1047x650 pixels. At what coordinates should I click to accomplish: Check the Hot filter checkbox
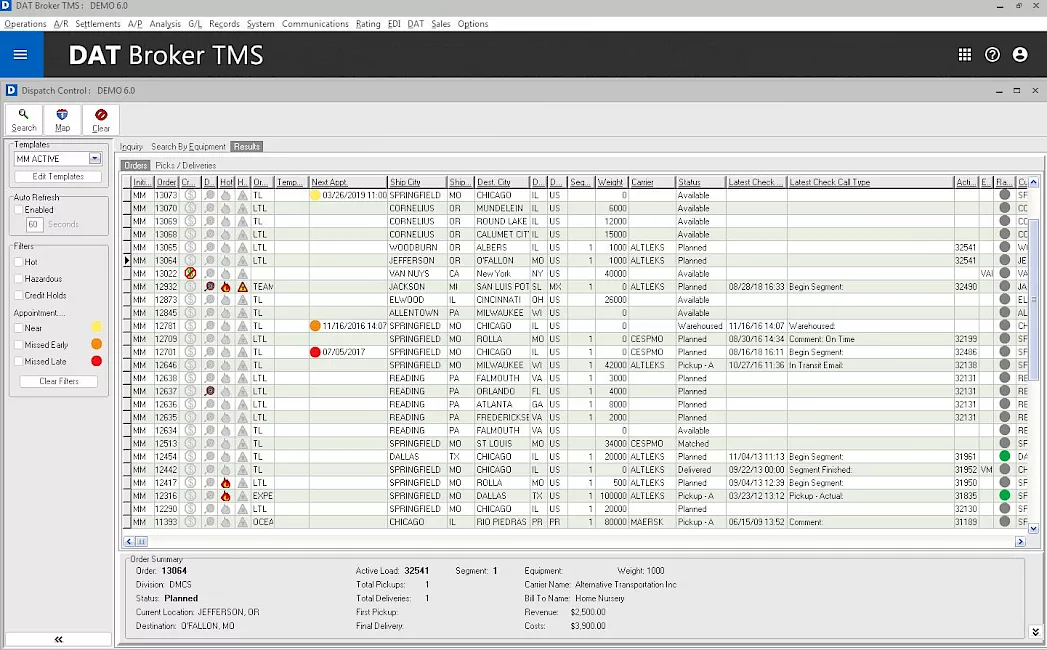(19, 262)
